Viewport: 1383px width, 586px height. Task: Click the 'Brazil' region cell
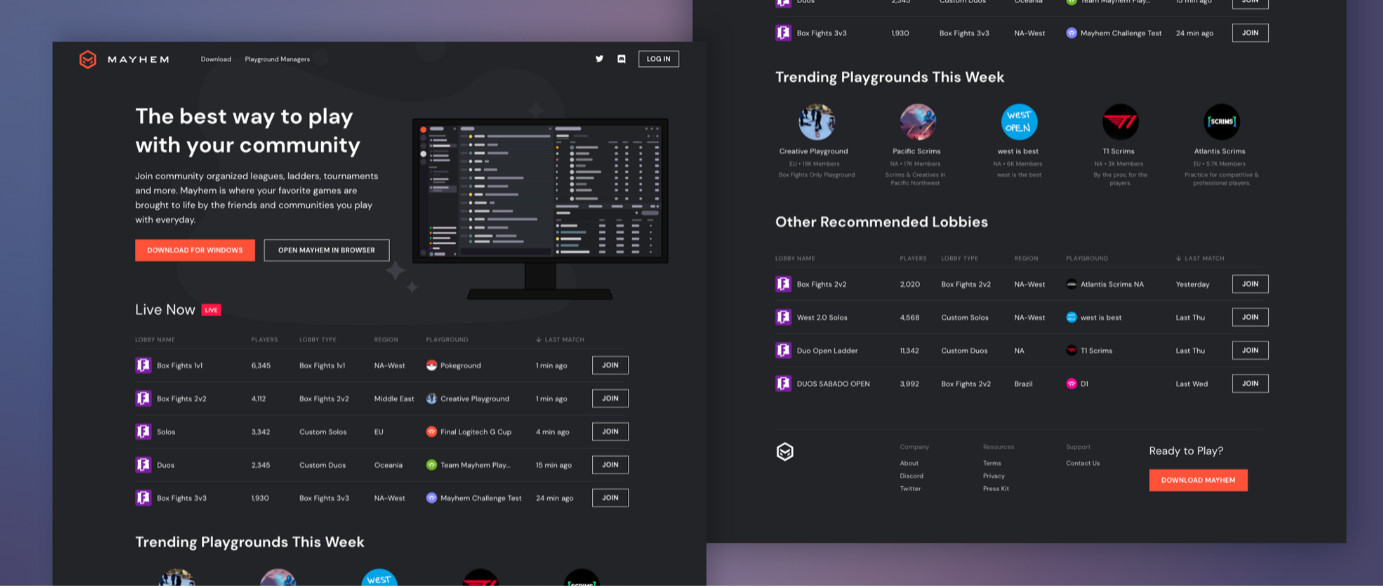tap(1023, 383)
